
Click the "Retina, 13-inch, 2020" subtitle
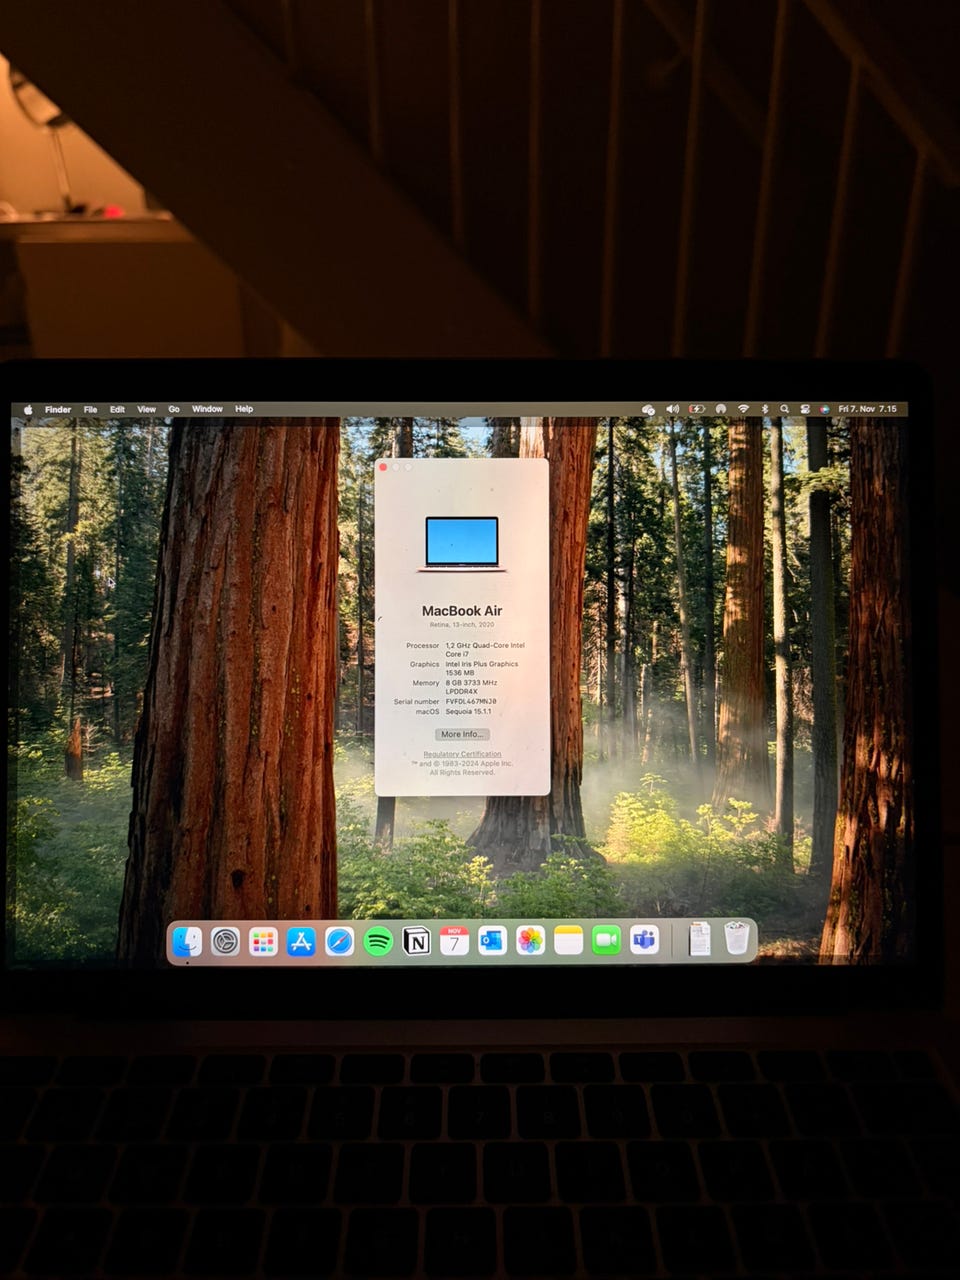[462, 625]
